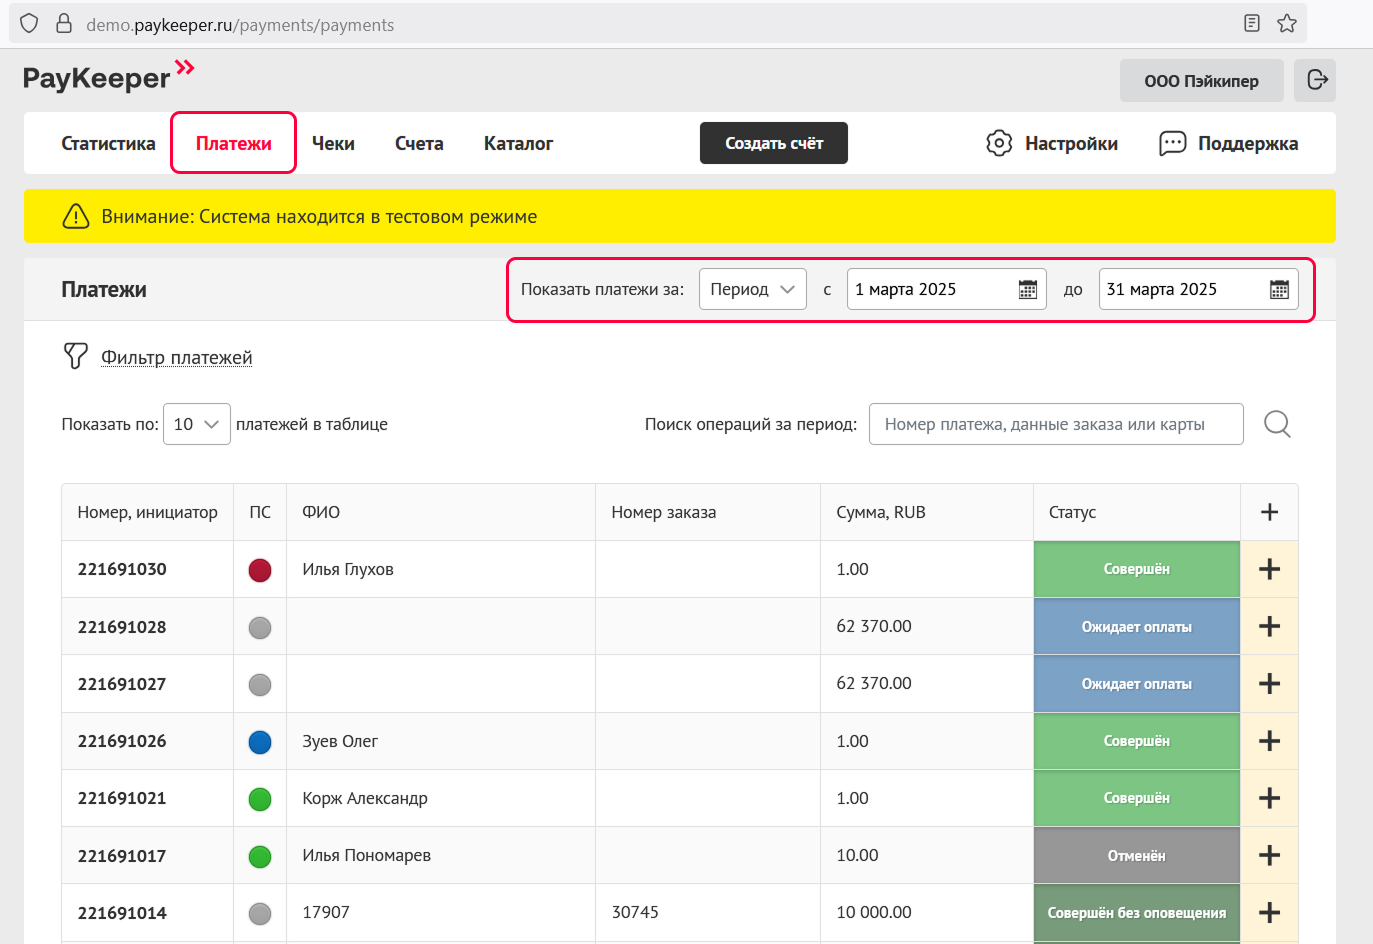
Task: Click the green payment system dot for 221691021
Action: pyautogui.click(x=260, y=799)
